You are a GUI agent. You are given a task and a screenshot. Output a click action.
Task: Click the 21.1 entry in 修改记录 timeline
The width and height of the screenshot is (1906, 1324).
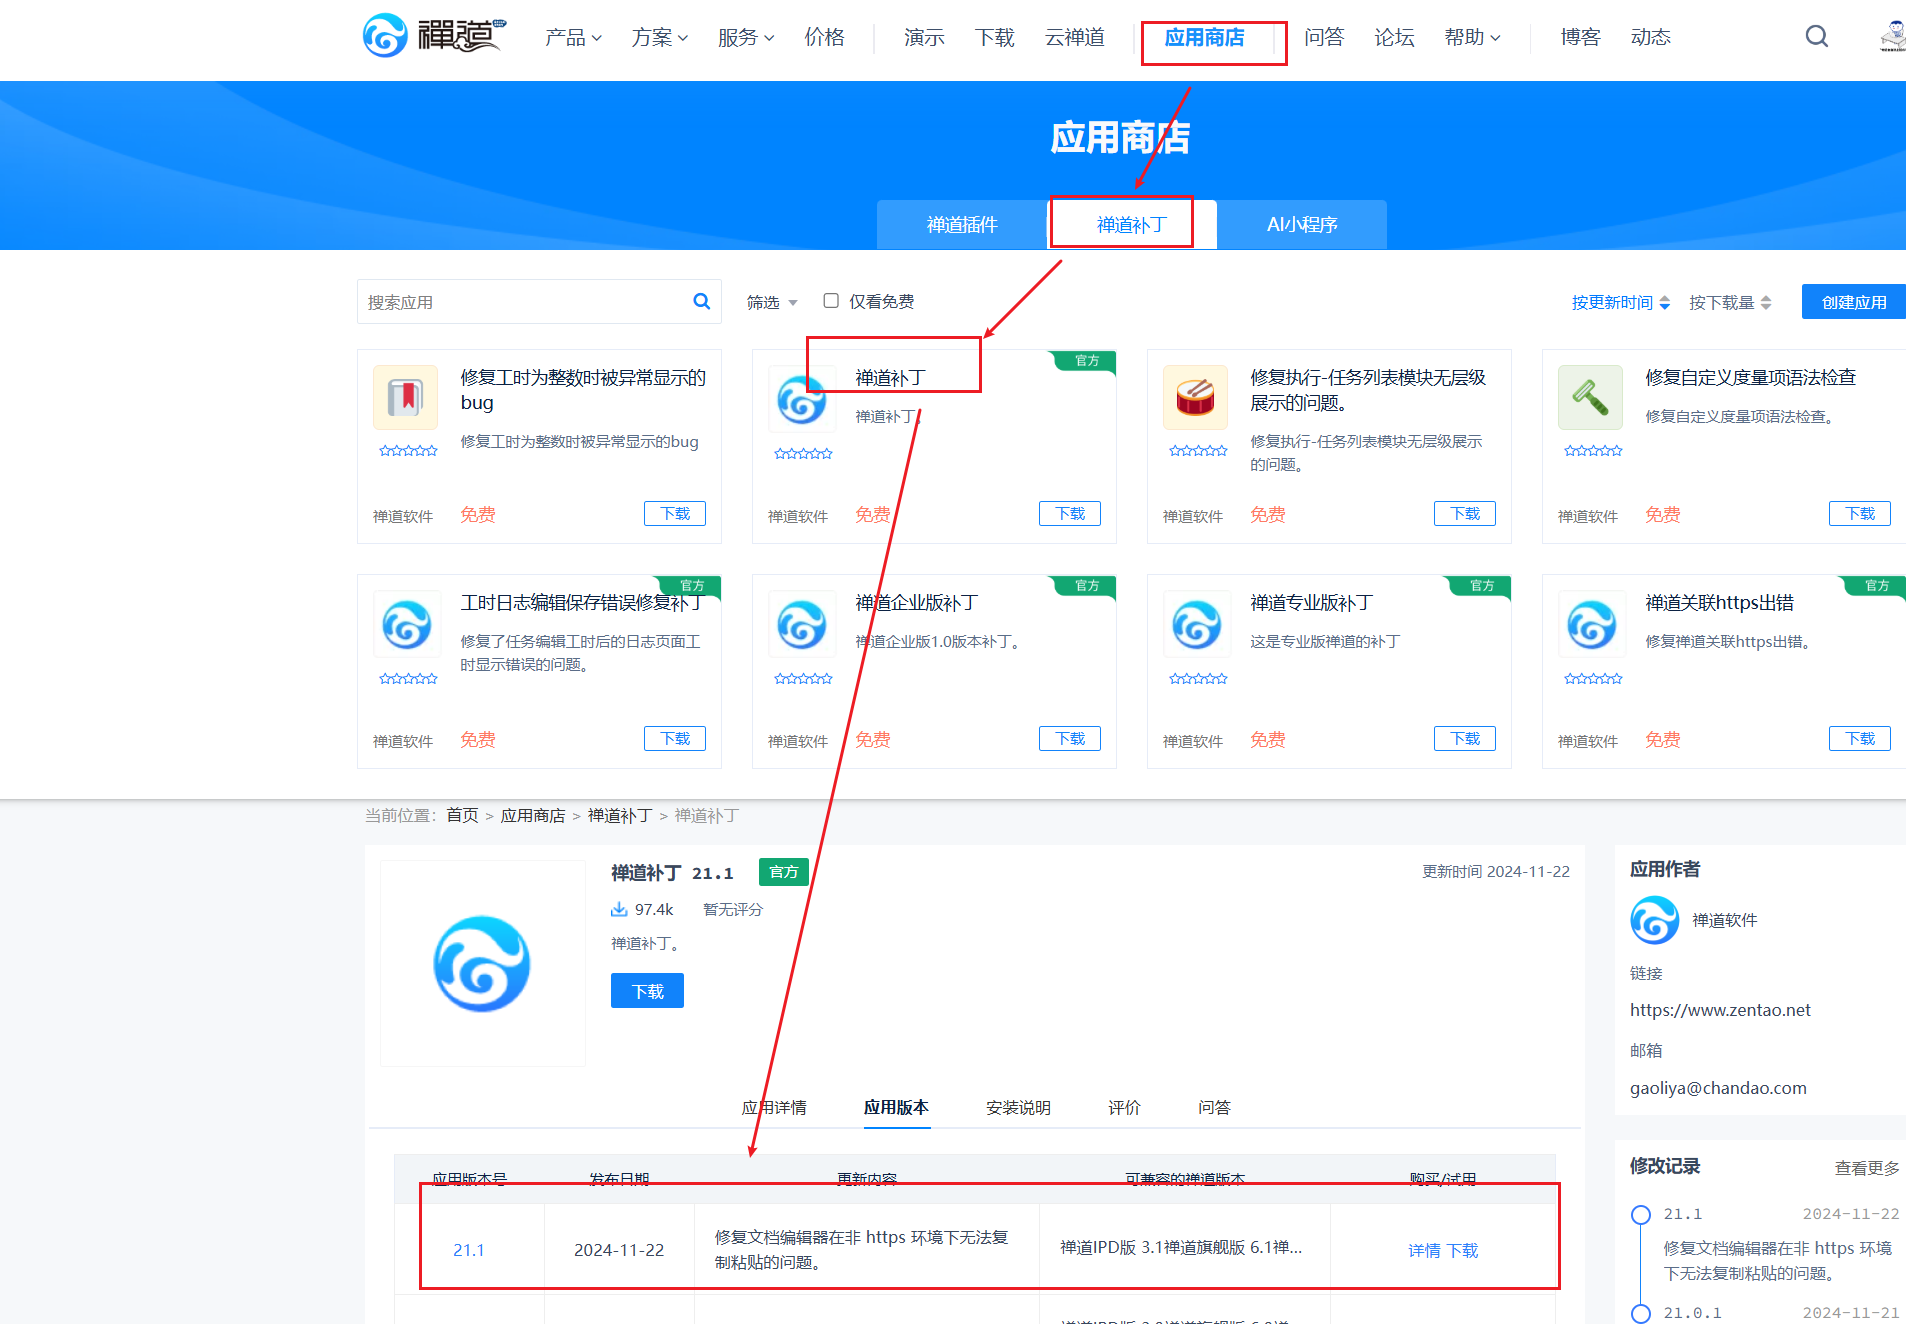point(1683,1214)
